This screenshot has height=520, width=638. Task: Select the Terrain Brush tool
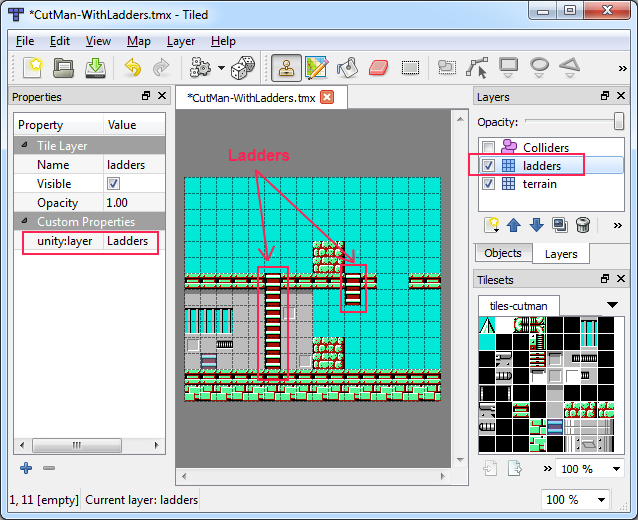click(x=316, y=68)
